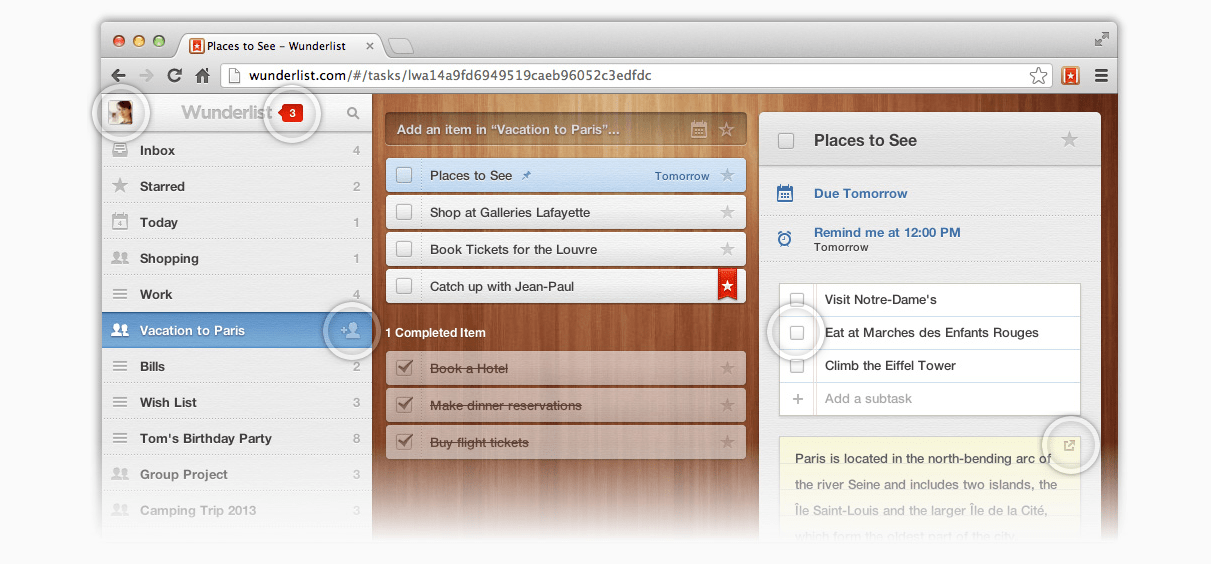1211x564 pixels.
Task: Tick the Visit Notre-Dame's subtask checkbox
Action: (x=797, y=299)
